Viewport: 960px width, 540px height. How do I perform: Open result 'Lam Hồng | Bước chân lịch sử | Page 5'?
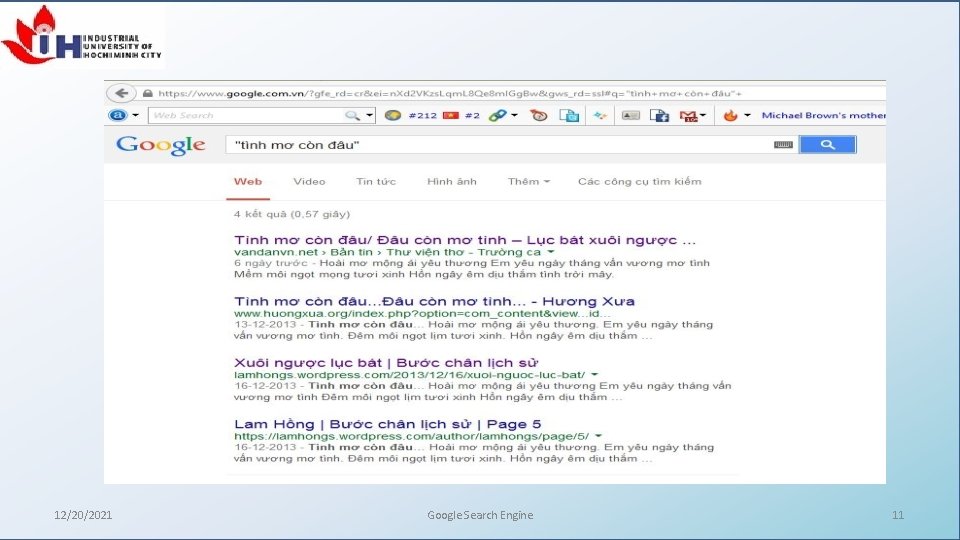coord(388,424)
